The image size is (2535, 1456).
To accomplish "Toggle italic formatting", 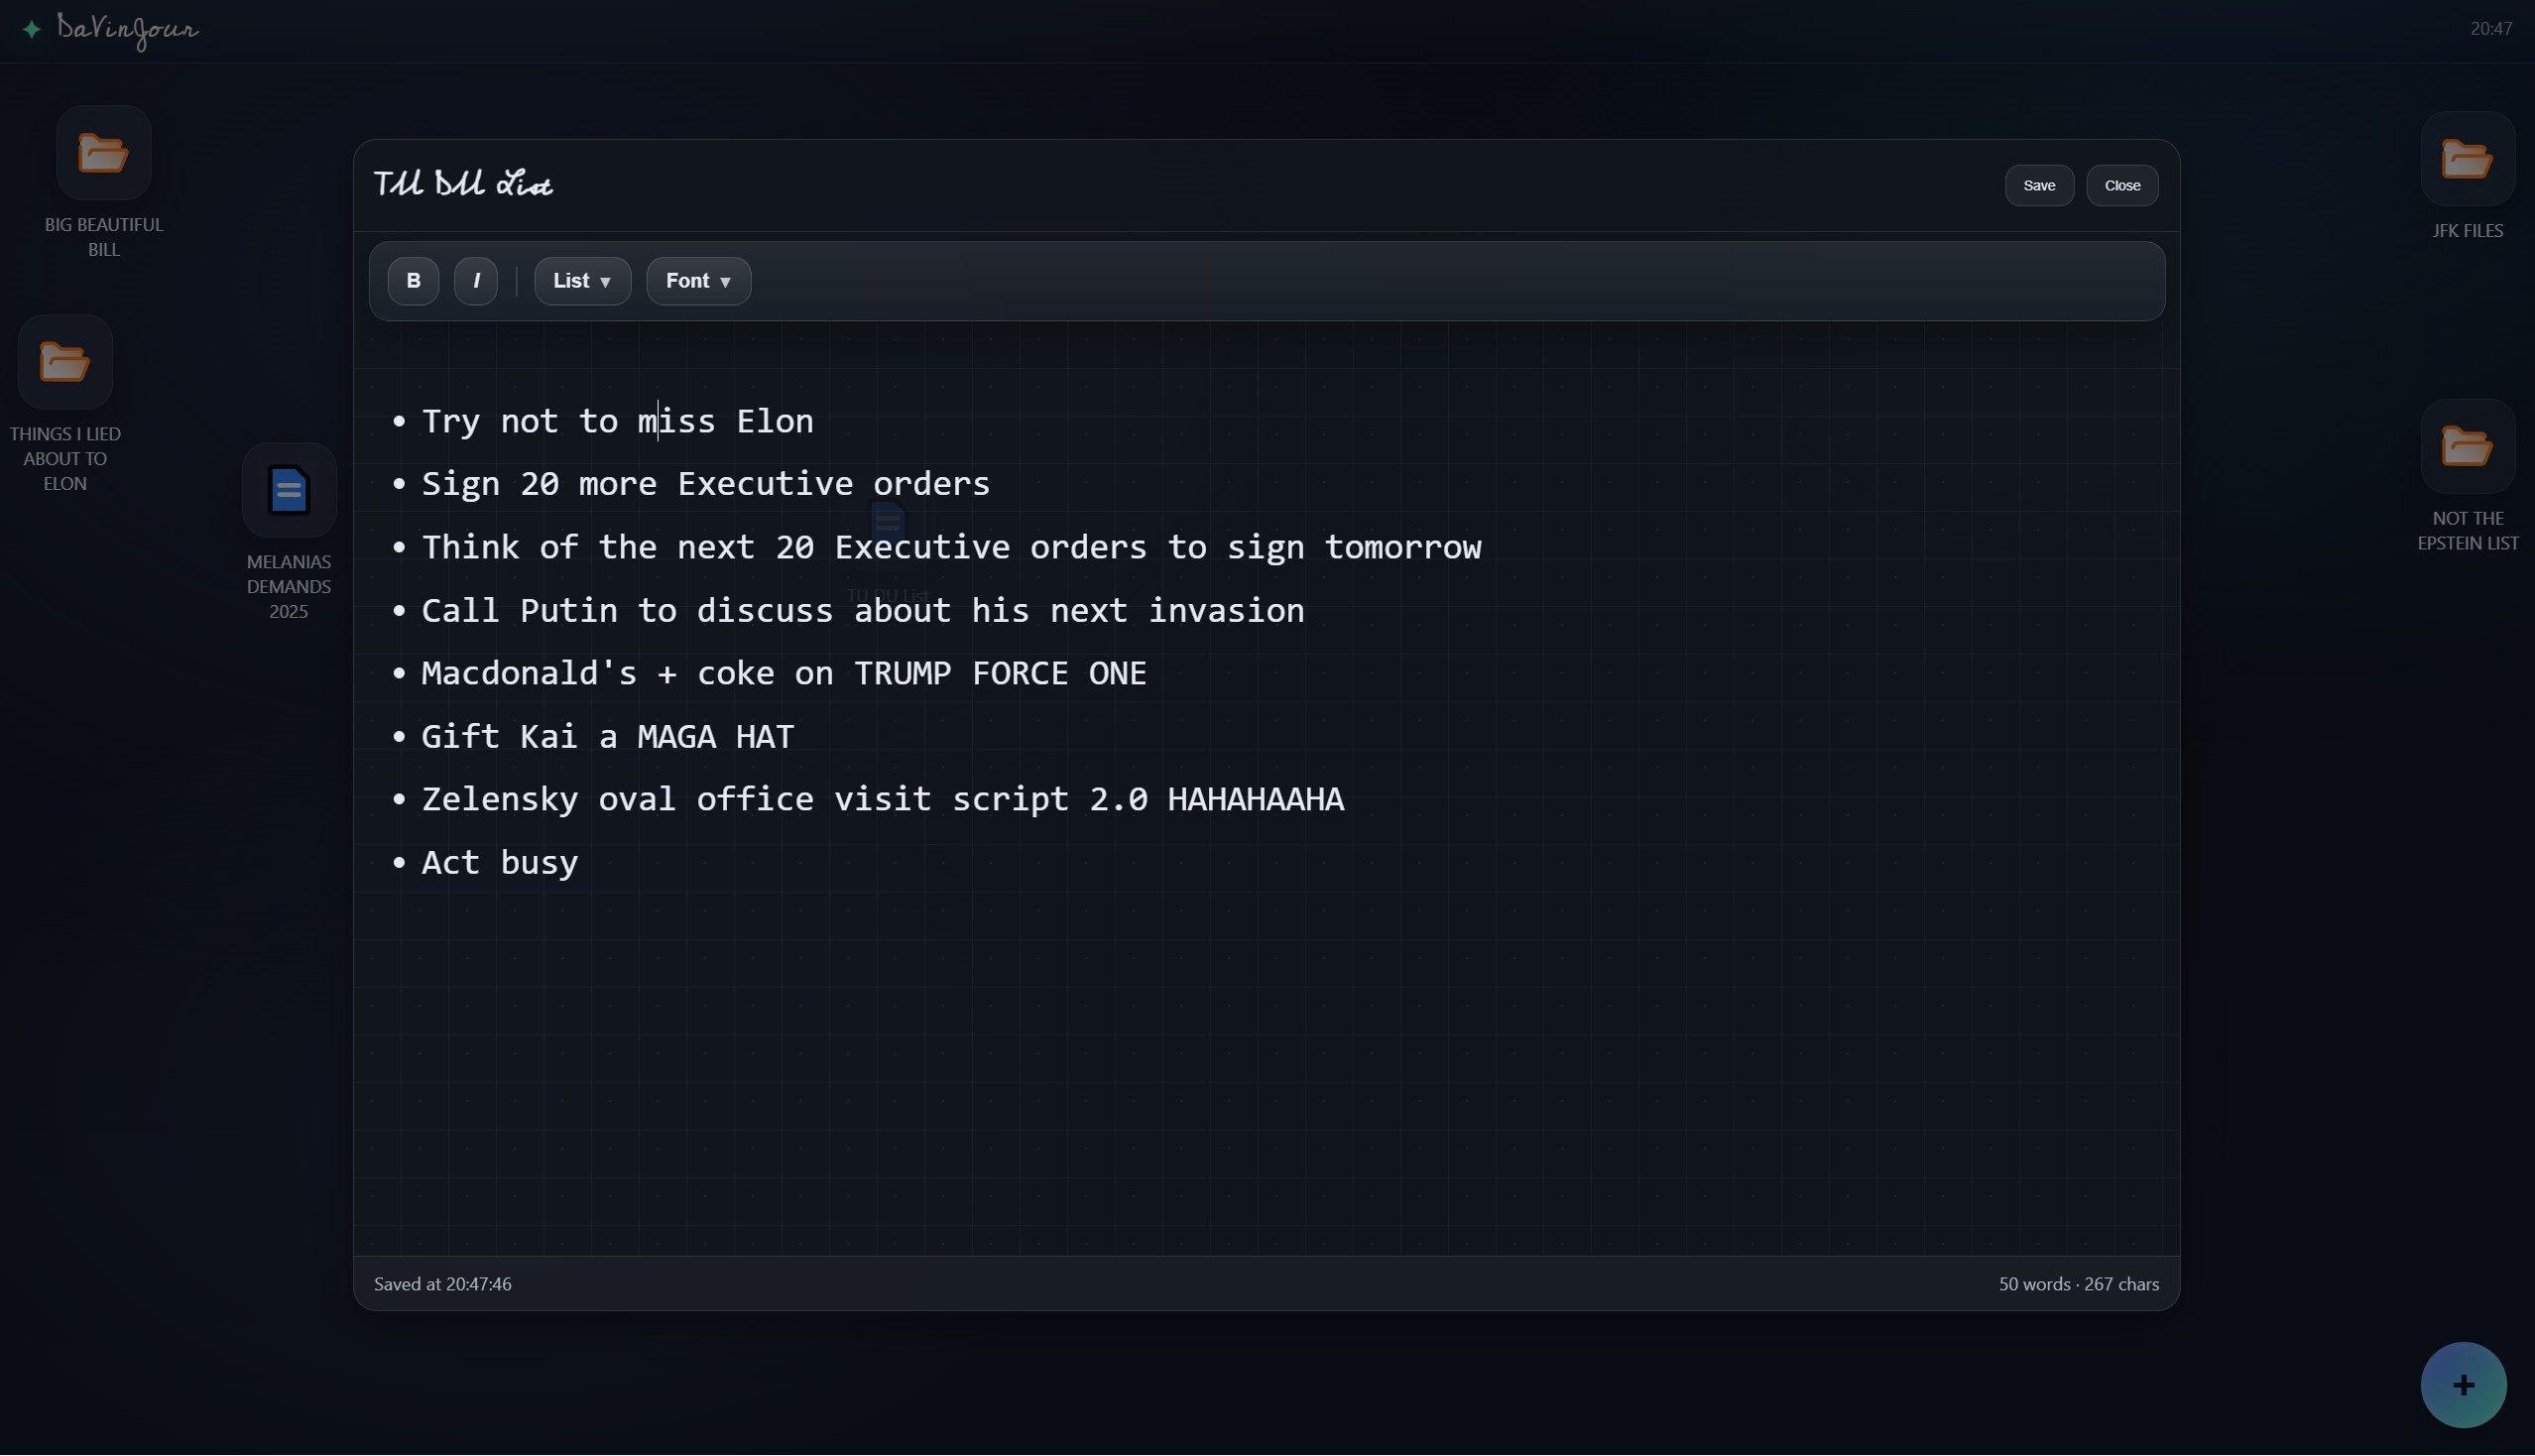I will (x=476, y=281).
